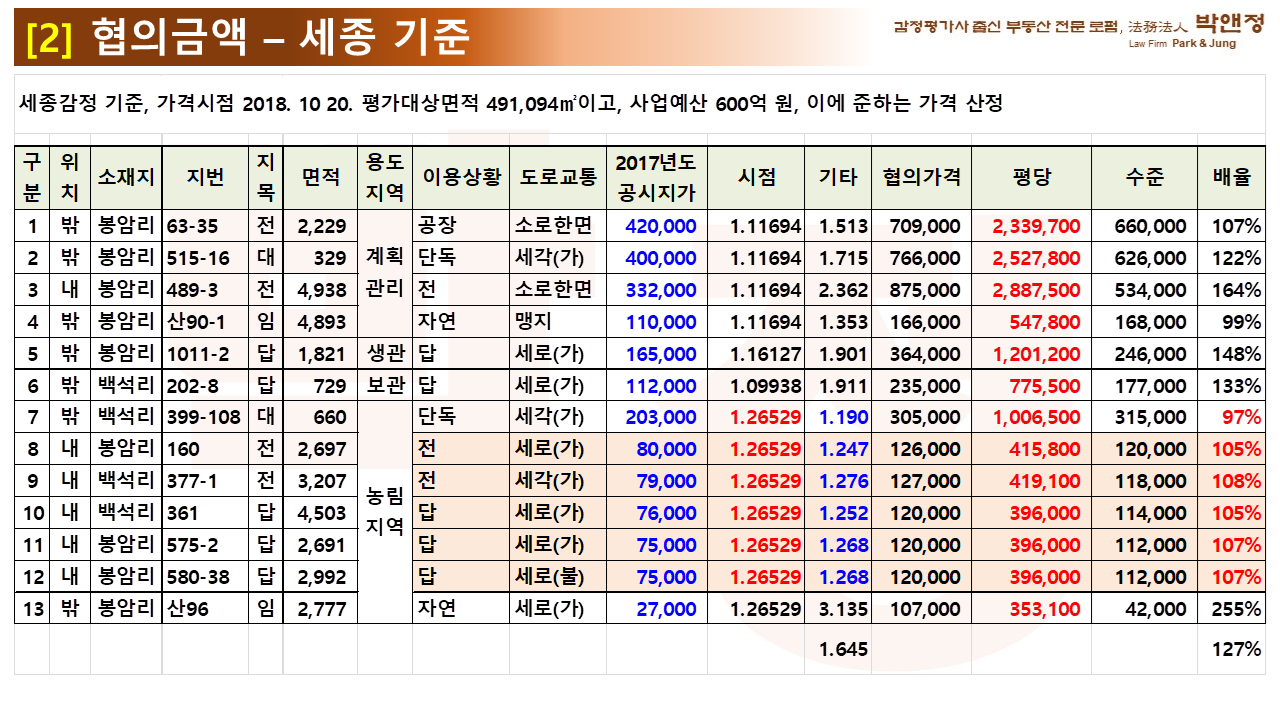Select the 2017년도 공시지가 column header
The image size is (1280, 720).
pyautogui.click(x=656, y=177)
